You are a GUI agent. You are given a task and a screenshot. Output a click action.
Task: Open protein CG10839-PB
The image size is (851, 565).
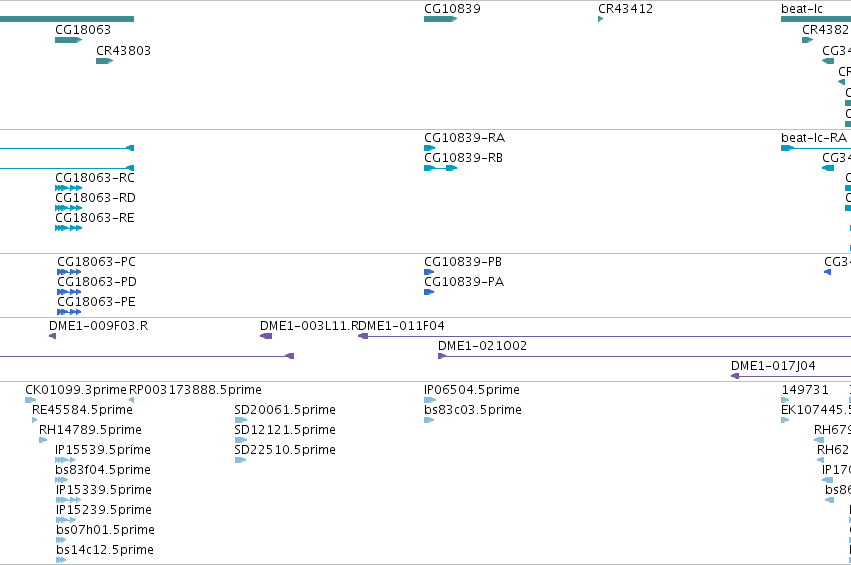coord(463,262)
